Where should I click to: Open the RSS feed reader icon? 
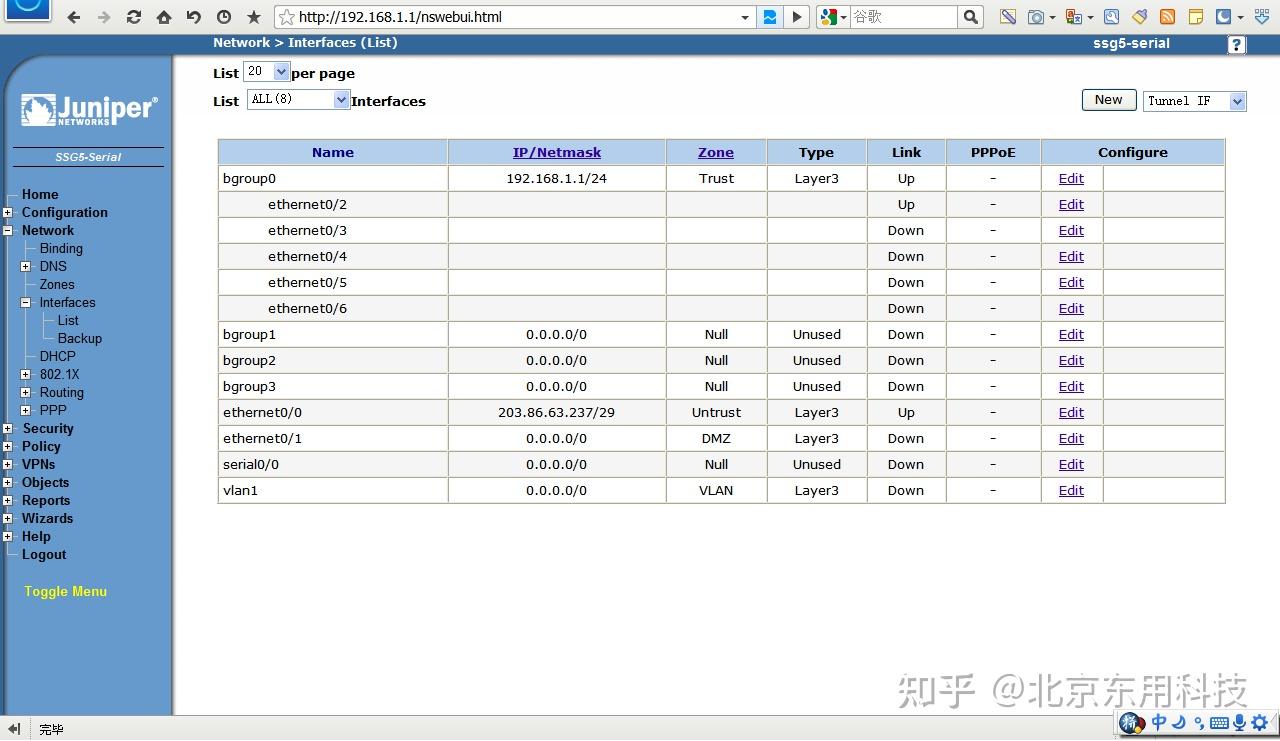1165,17
